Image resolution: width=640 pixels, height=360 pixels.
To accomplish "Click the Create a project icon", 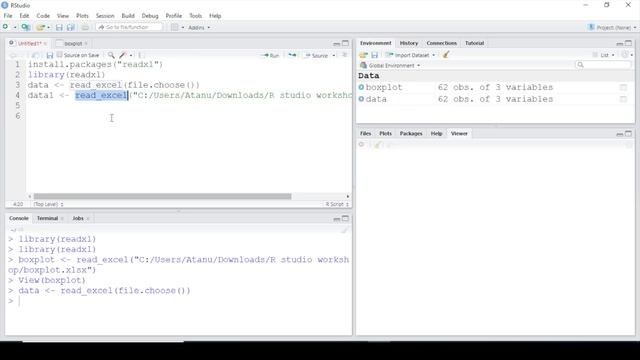I will (x=26, y=27).
